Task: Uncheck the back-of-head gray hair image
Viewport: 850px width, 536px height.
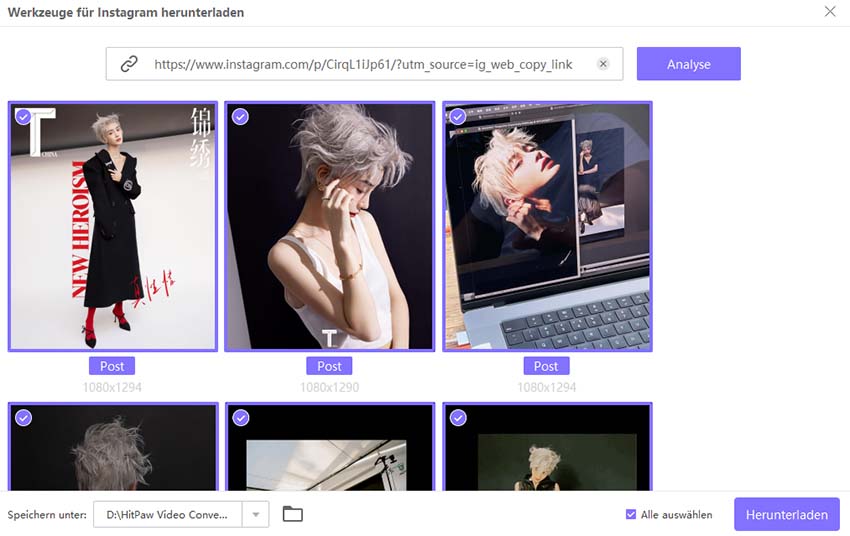Action: [x=23, y=418]
